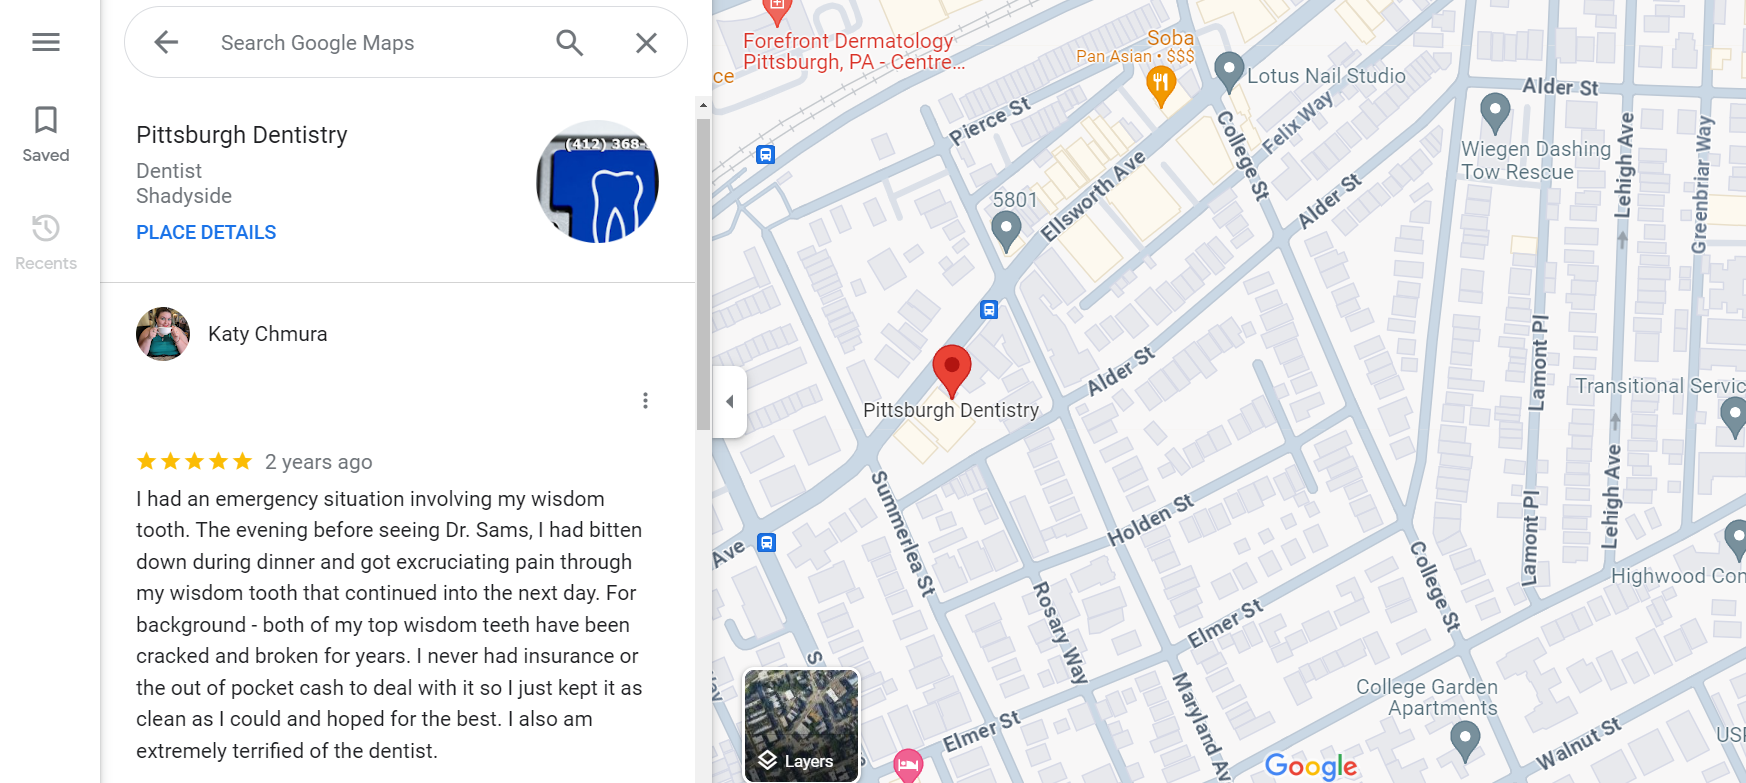Screen dimensions: 1746x783
Task: Select the Pittsburgh Dentistry map label
Action: pos(951,410)
